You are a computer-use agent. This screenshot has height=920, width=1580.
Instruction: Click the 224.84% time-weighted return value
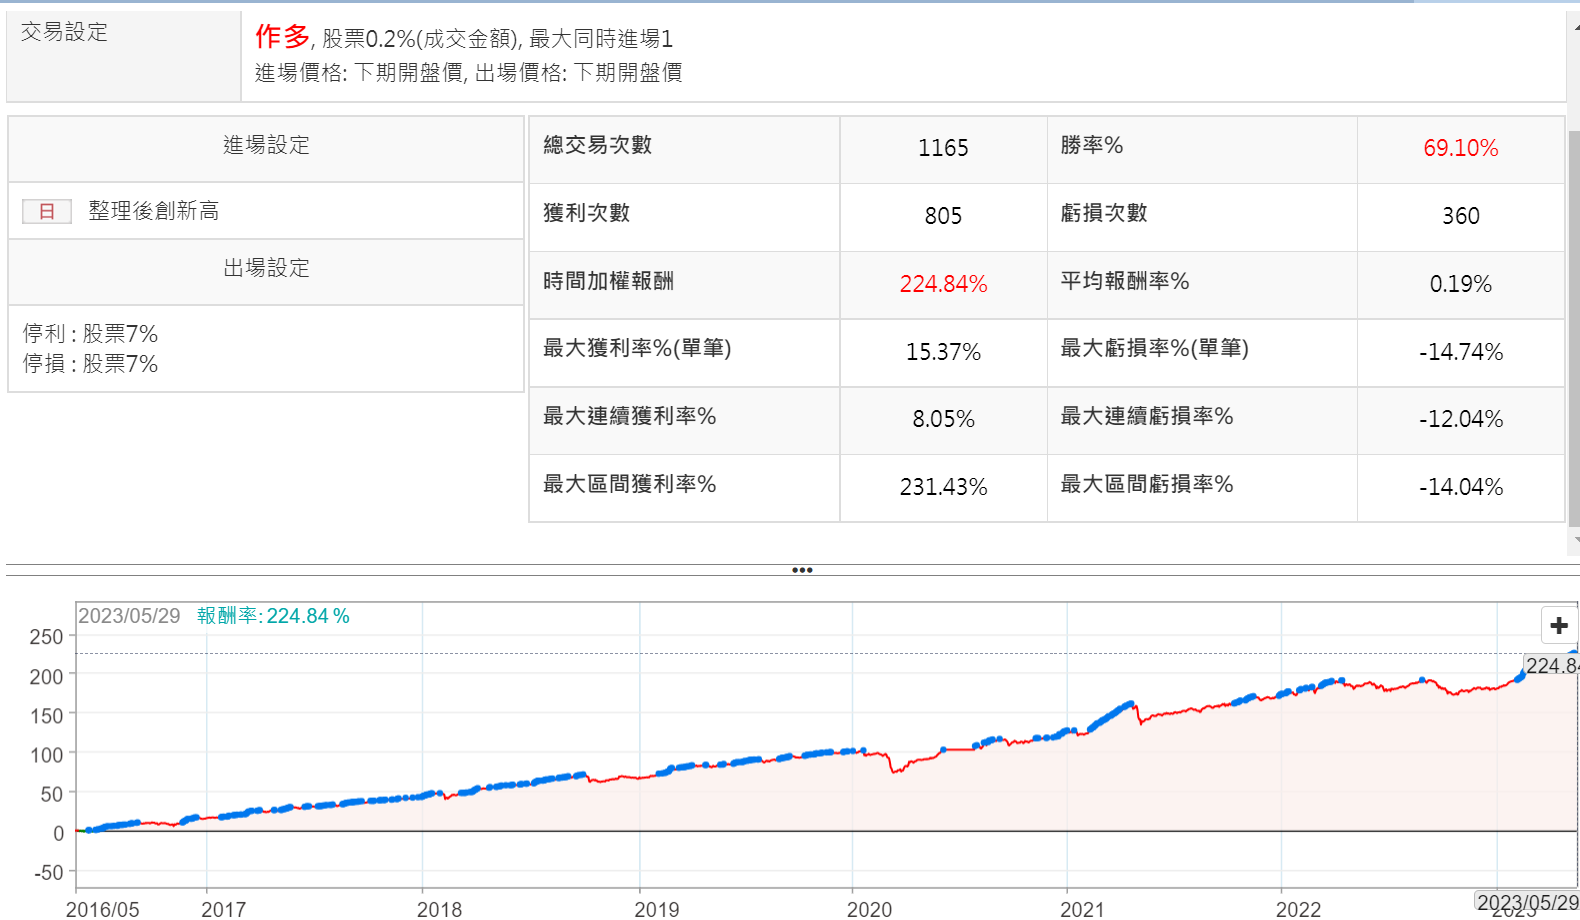[943, 284]
